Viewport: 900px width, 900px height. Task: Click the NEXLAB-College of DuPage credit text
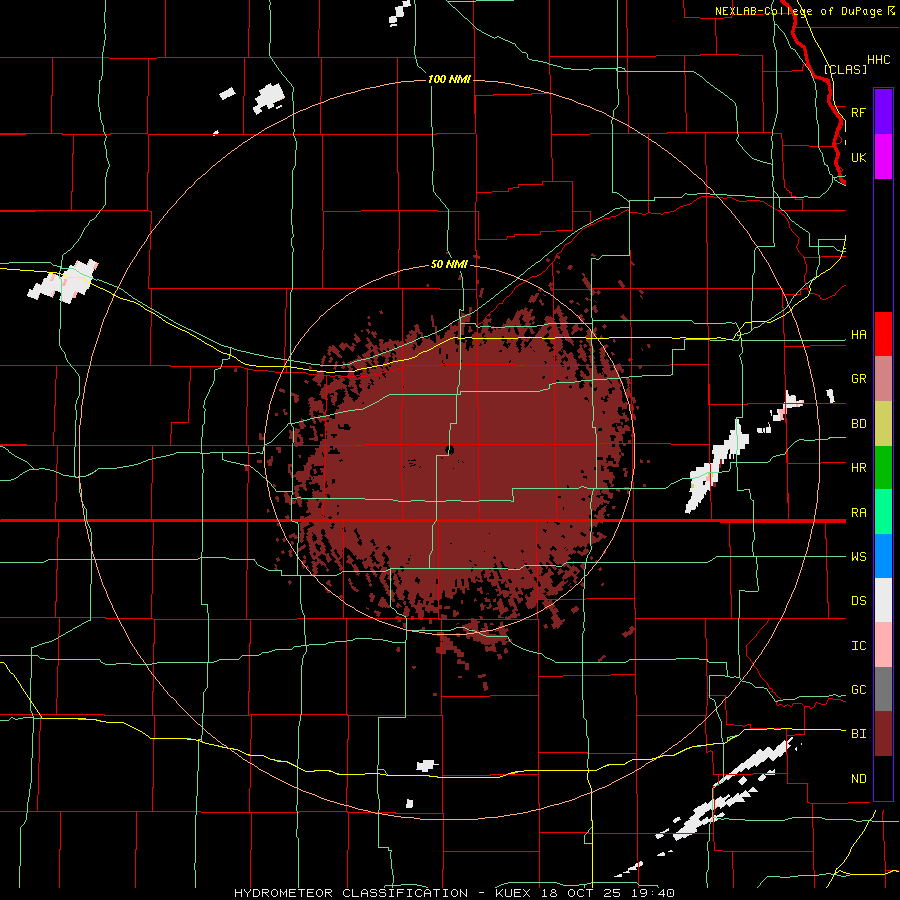tap(804, 11)
